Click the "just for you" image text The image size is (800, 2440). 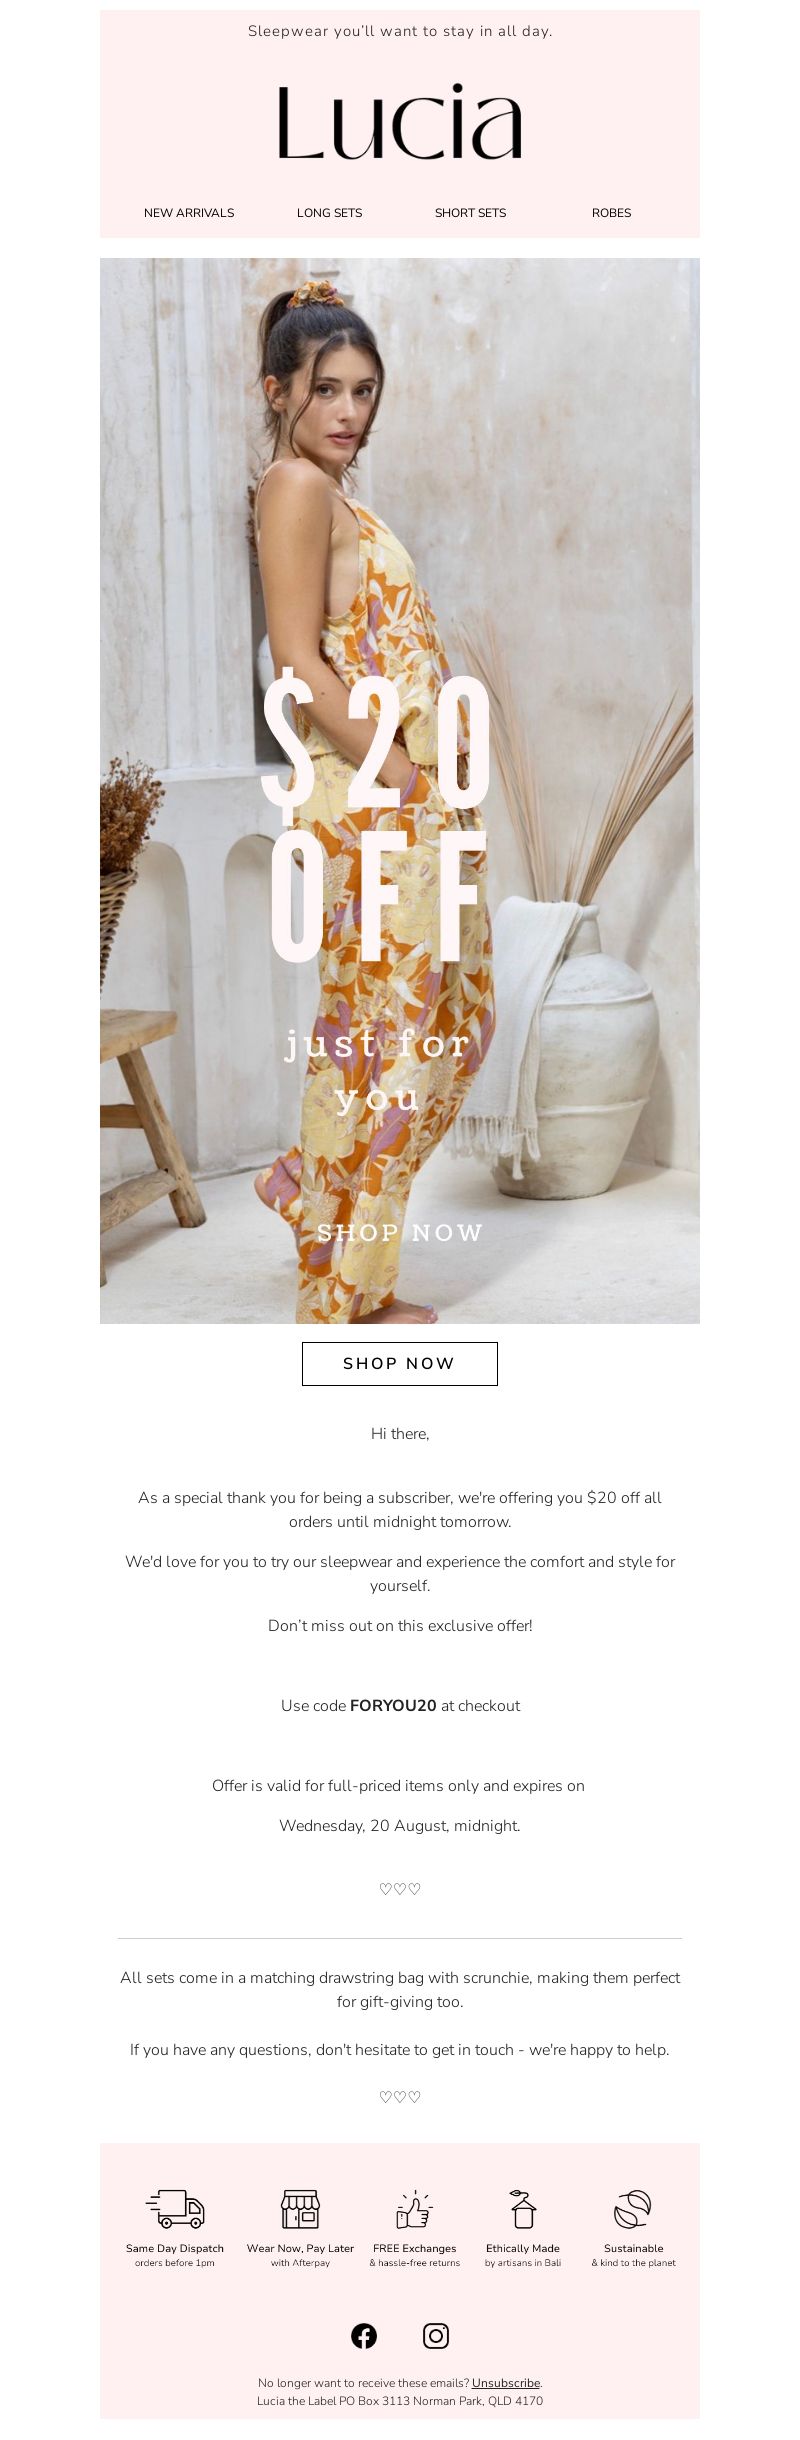point(378,1070)
